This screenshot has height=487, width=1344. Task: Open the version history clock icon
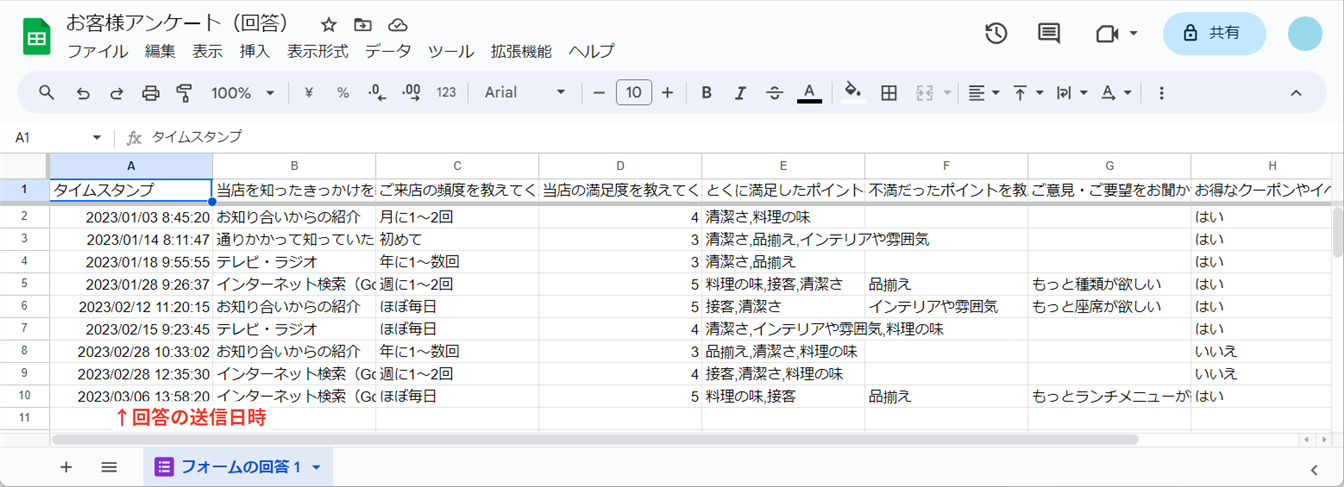tap(995, 33)
